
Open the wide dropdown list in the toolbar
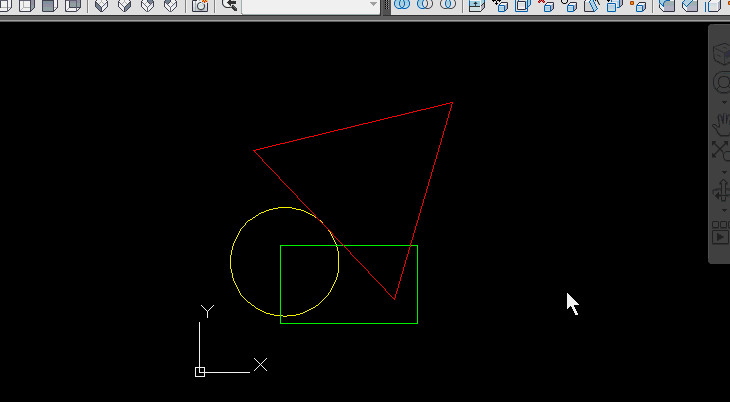click(311, 6)
